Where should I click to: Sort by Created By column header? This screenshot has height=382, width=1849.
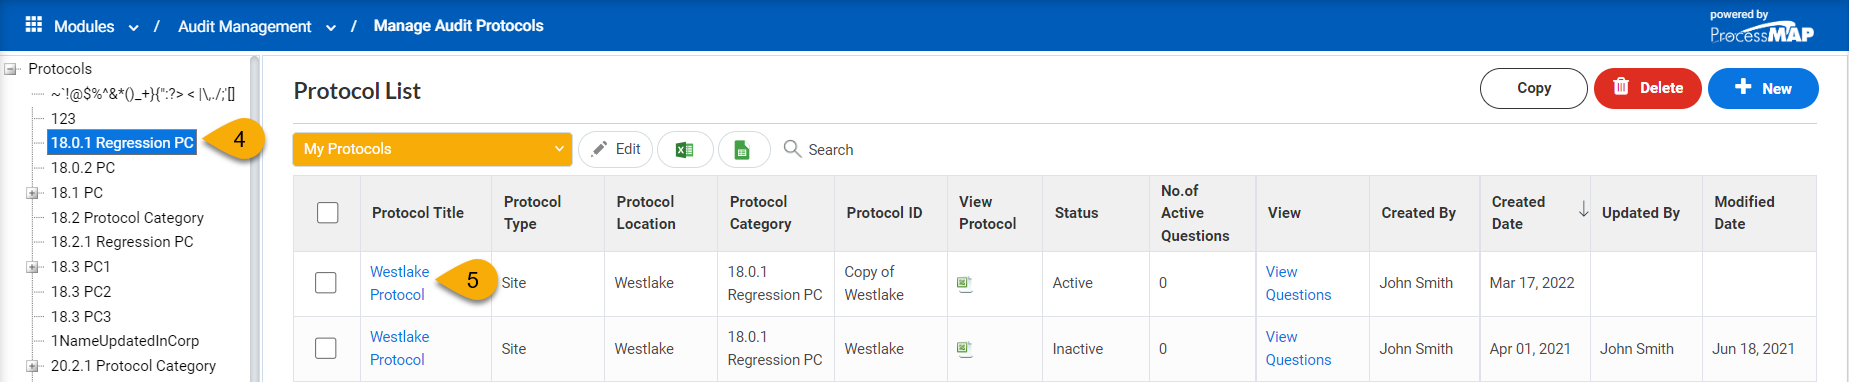[1418, 213]
